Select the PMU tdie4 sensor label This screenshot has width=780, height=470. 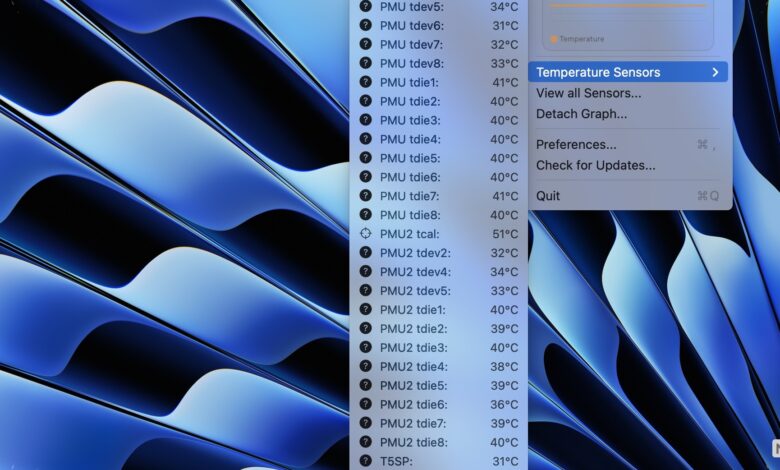click(410, 139)
